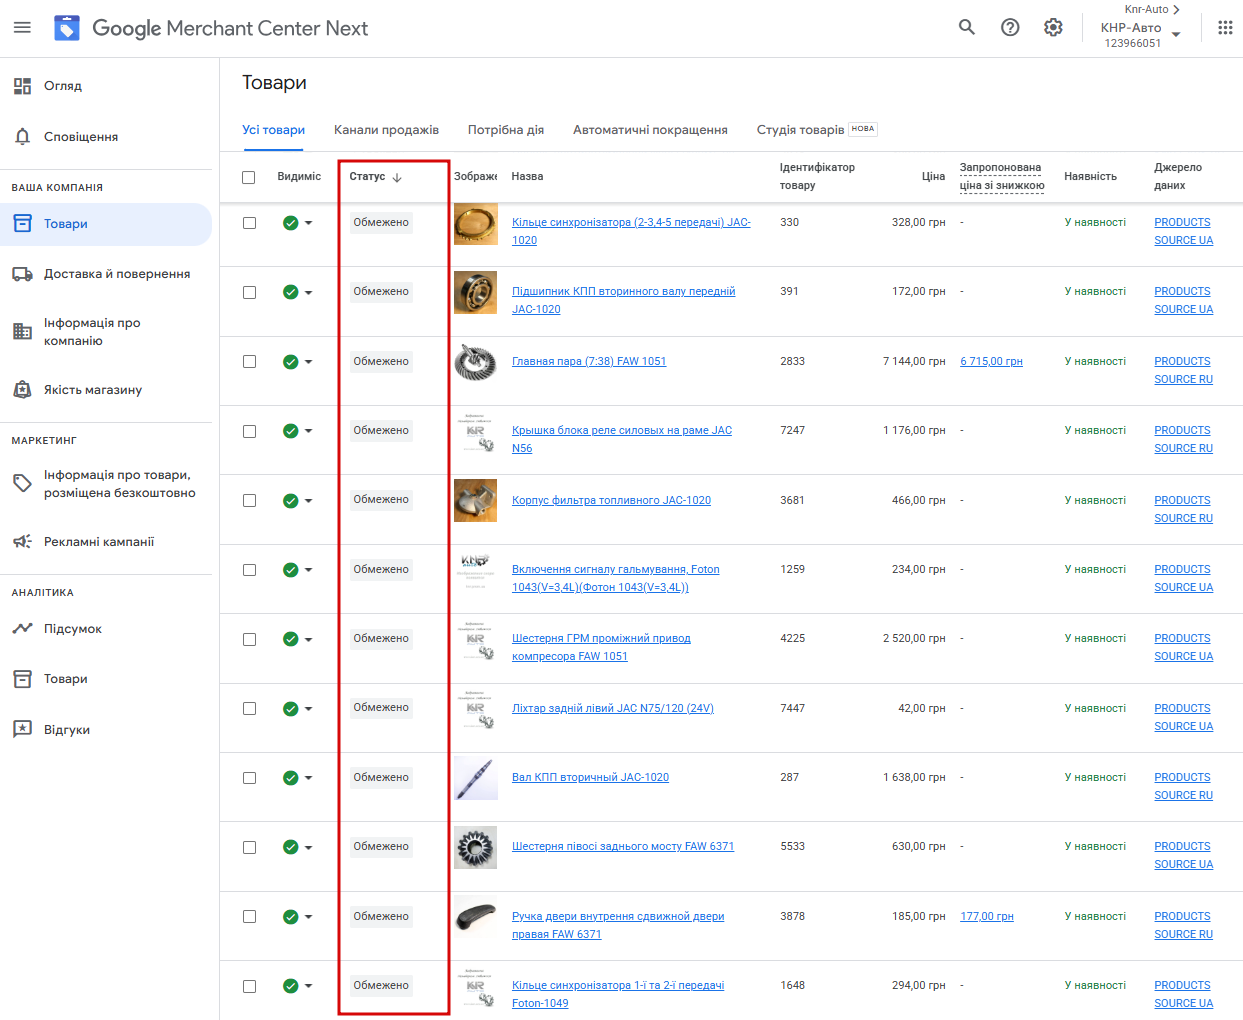The width and height of the screenshot is (1243, 1020).
Task: Open the help question mark icon
Action: [x=1010, y=27]
